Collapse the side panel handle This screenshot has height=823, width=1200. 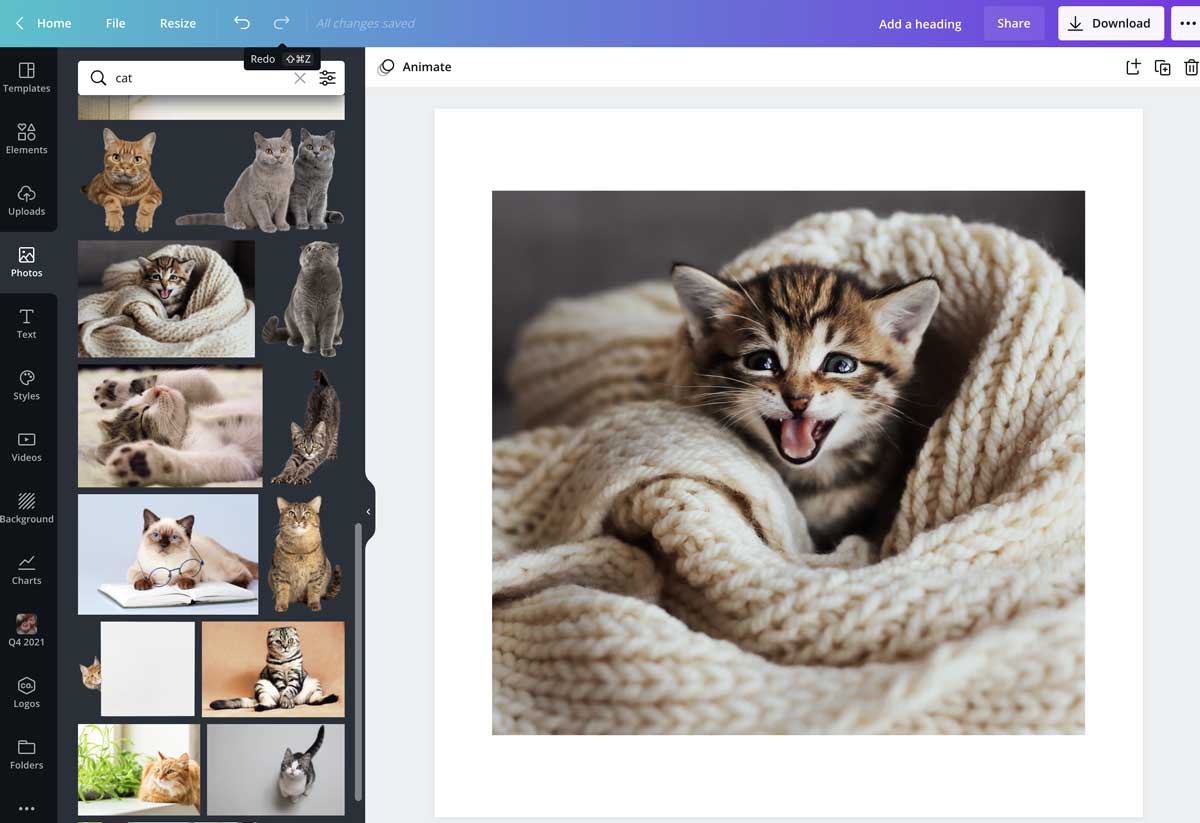pos(368,511)
